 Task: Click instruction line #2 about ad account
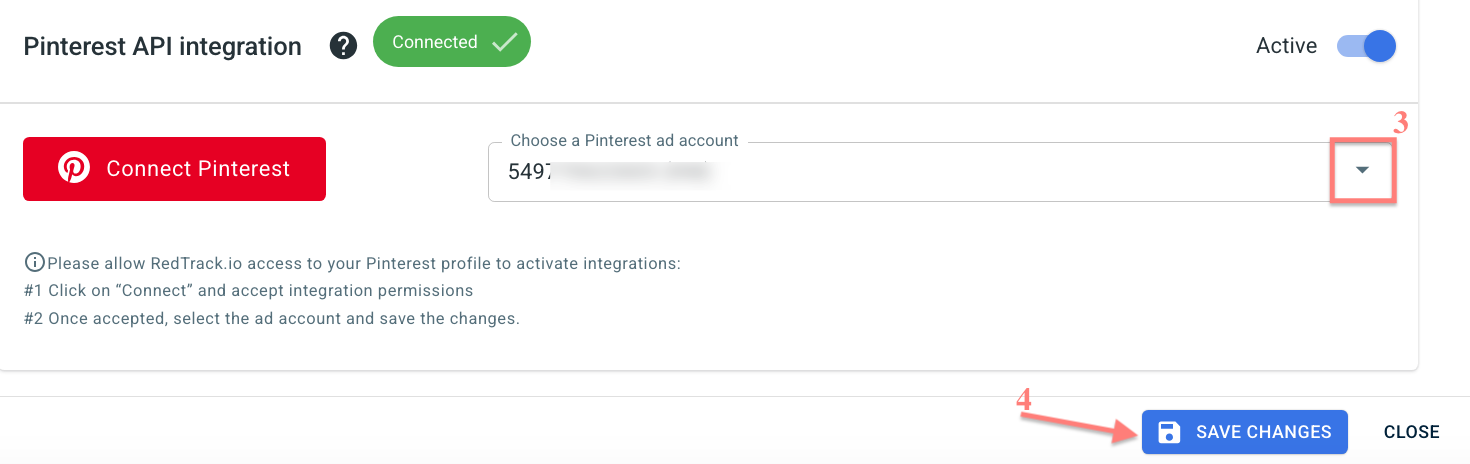click(272, 319)
